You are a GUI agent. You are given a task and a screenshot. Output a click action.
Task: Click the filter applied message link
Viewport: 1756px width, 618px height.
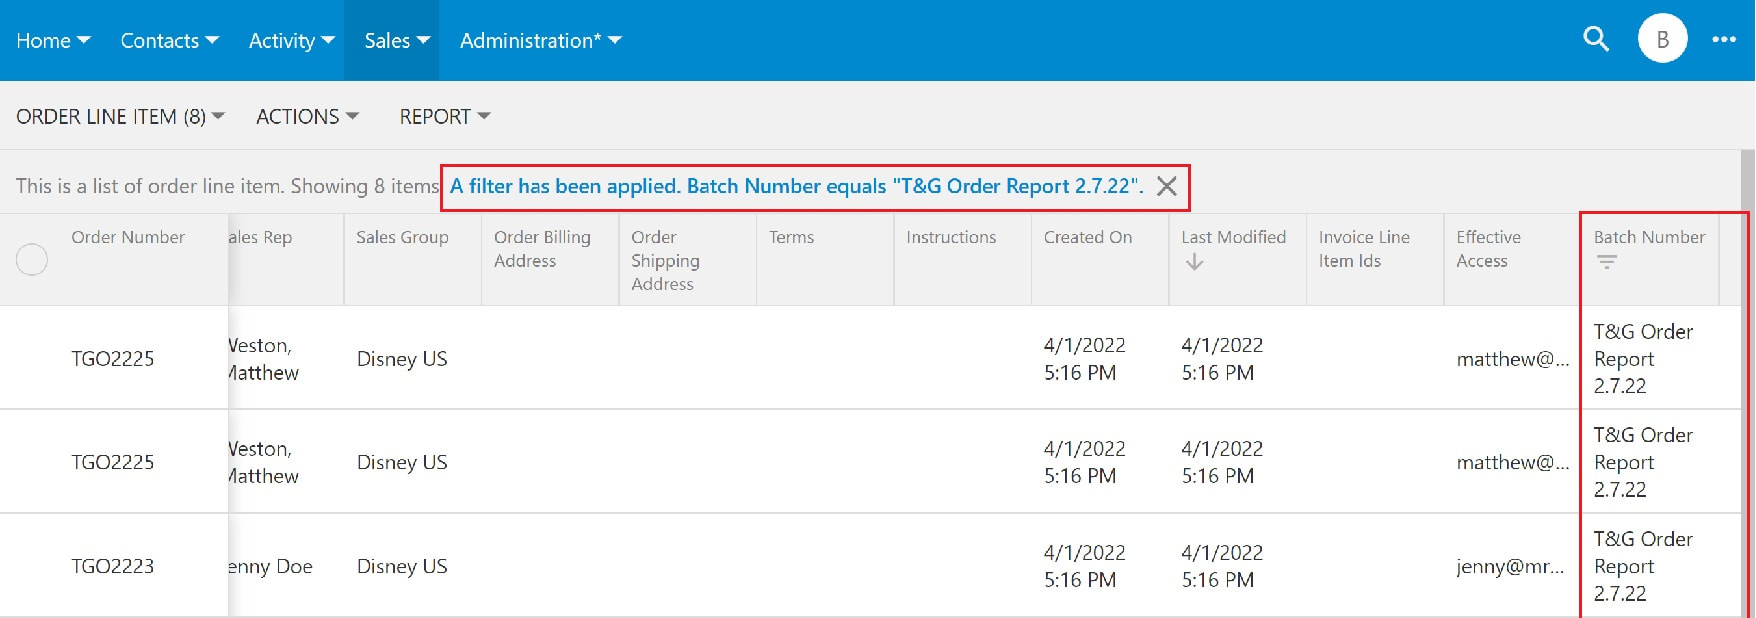pos(796,186)
